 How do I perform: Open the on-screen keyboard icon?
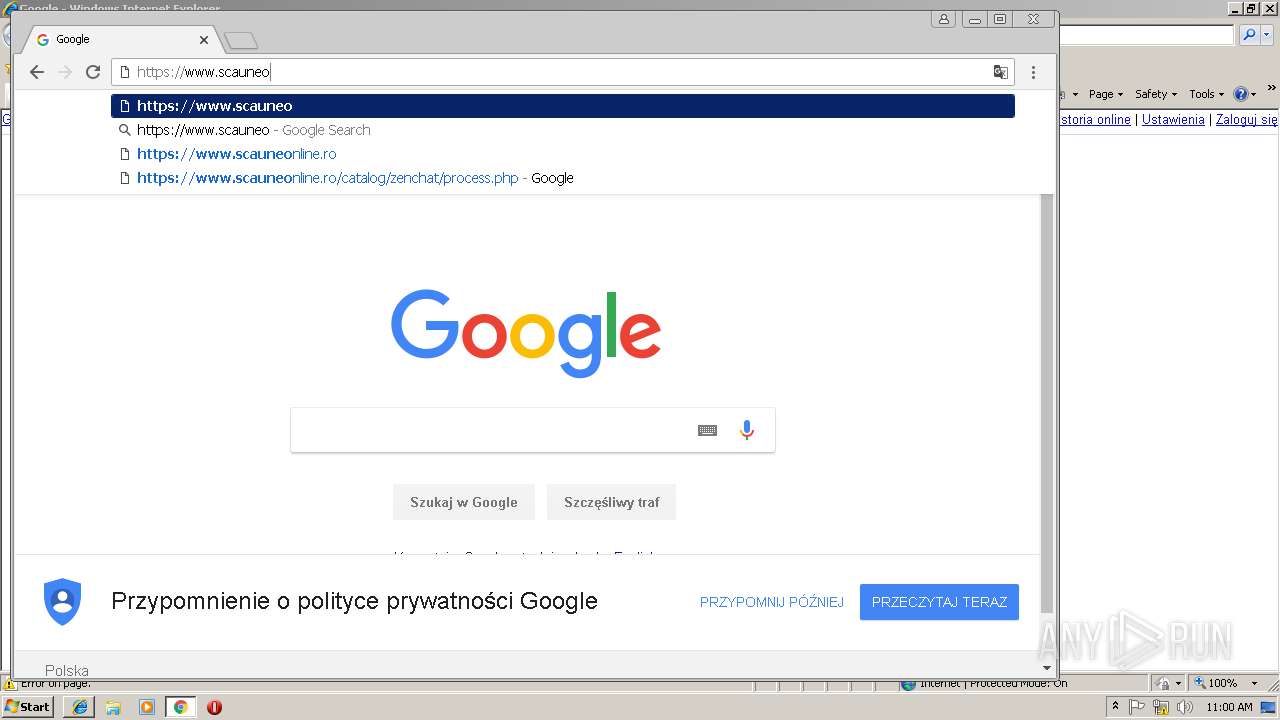pyautogui.click(x=707, y=430)
